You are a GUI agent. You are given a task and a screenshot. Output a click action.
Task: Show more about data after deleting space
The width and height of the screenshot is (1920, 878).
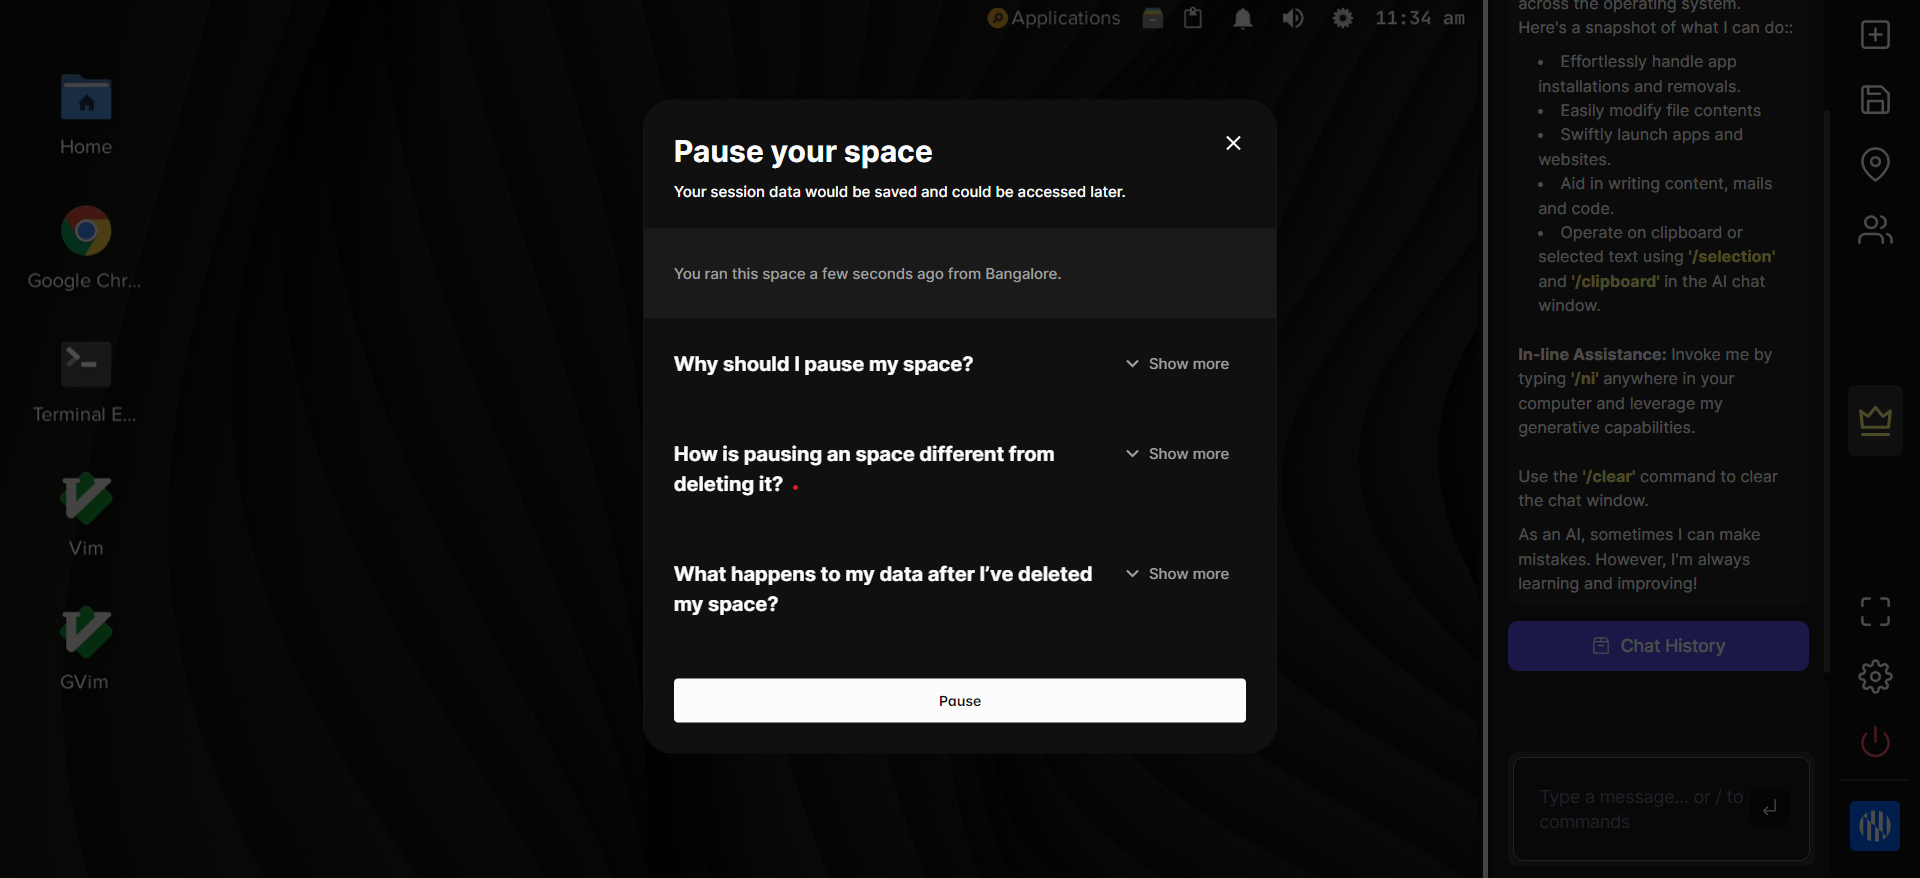pos(1177,574)
